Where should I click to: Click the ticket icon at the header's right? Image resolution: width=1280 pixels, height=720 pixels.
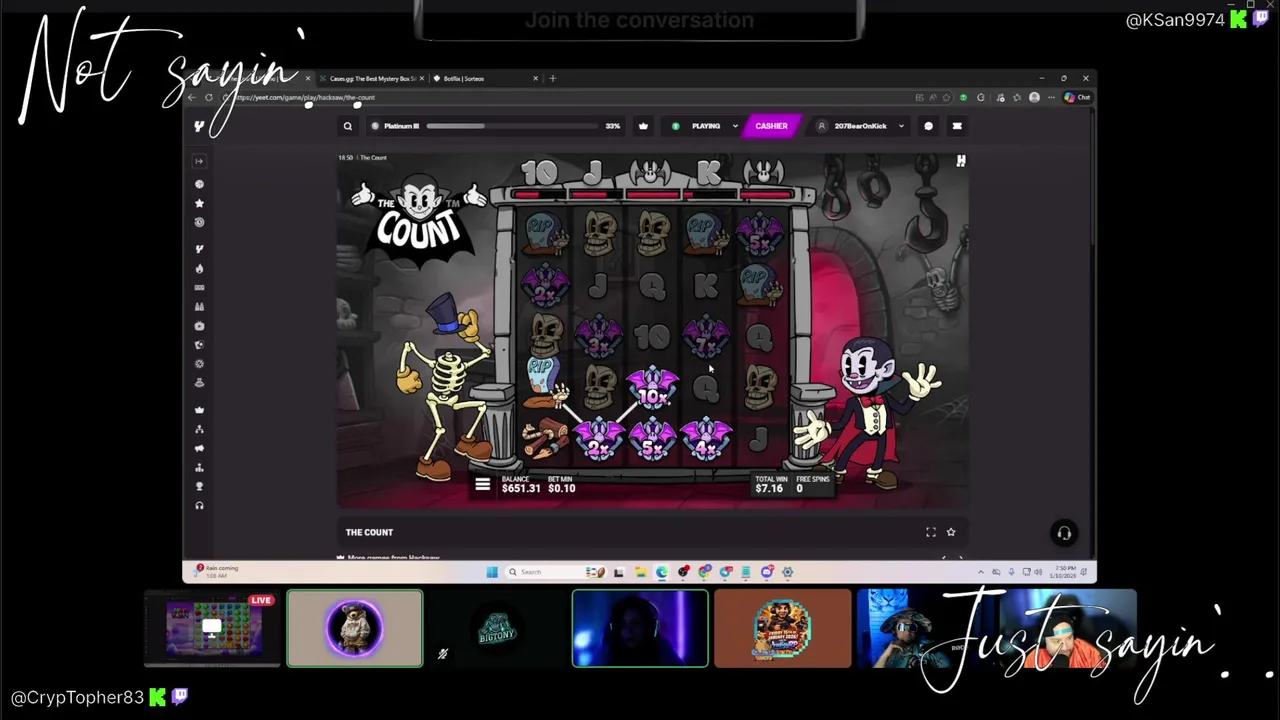957,126
